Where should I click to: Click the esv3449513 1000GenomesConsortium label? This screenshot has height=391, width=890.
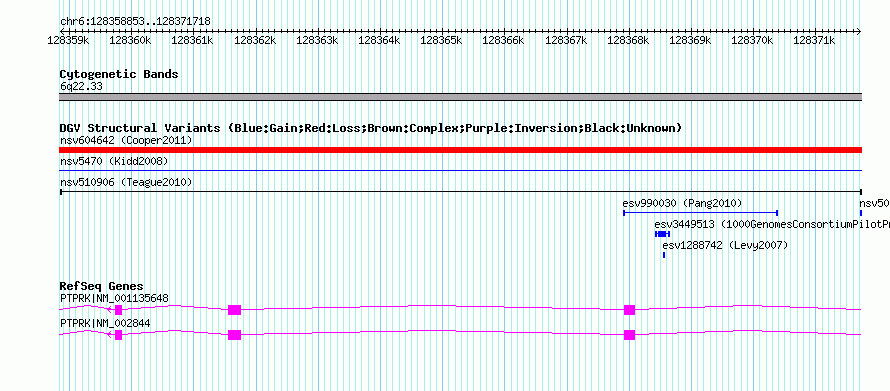(x=772, y=224)
